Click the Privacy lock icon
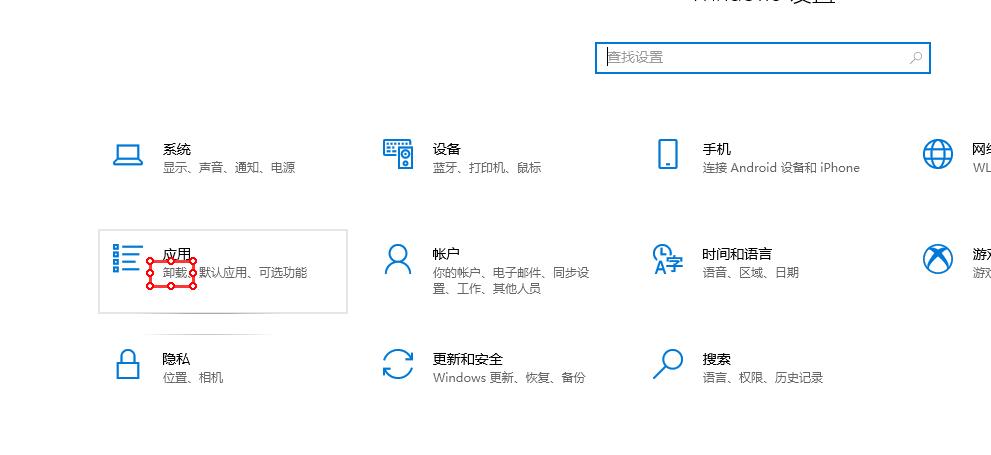The image size is (991, 455). (128, 365)
